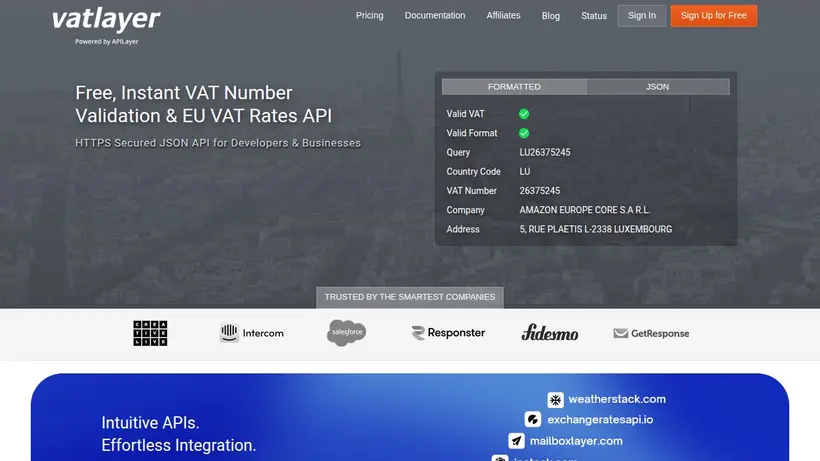Open the Documentation page
This screenshot has height=461, width=820.
point(435,16)
